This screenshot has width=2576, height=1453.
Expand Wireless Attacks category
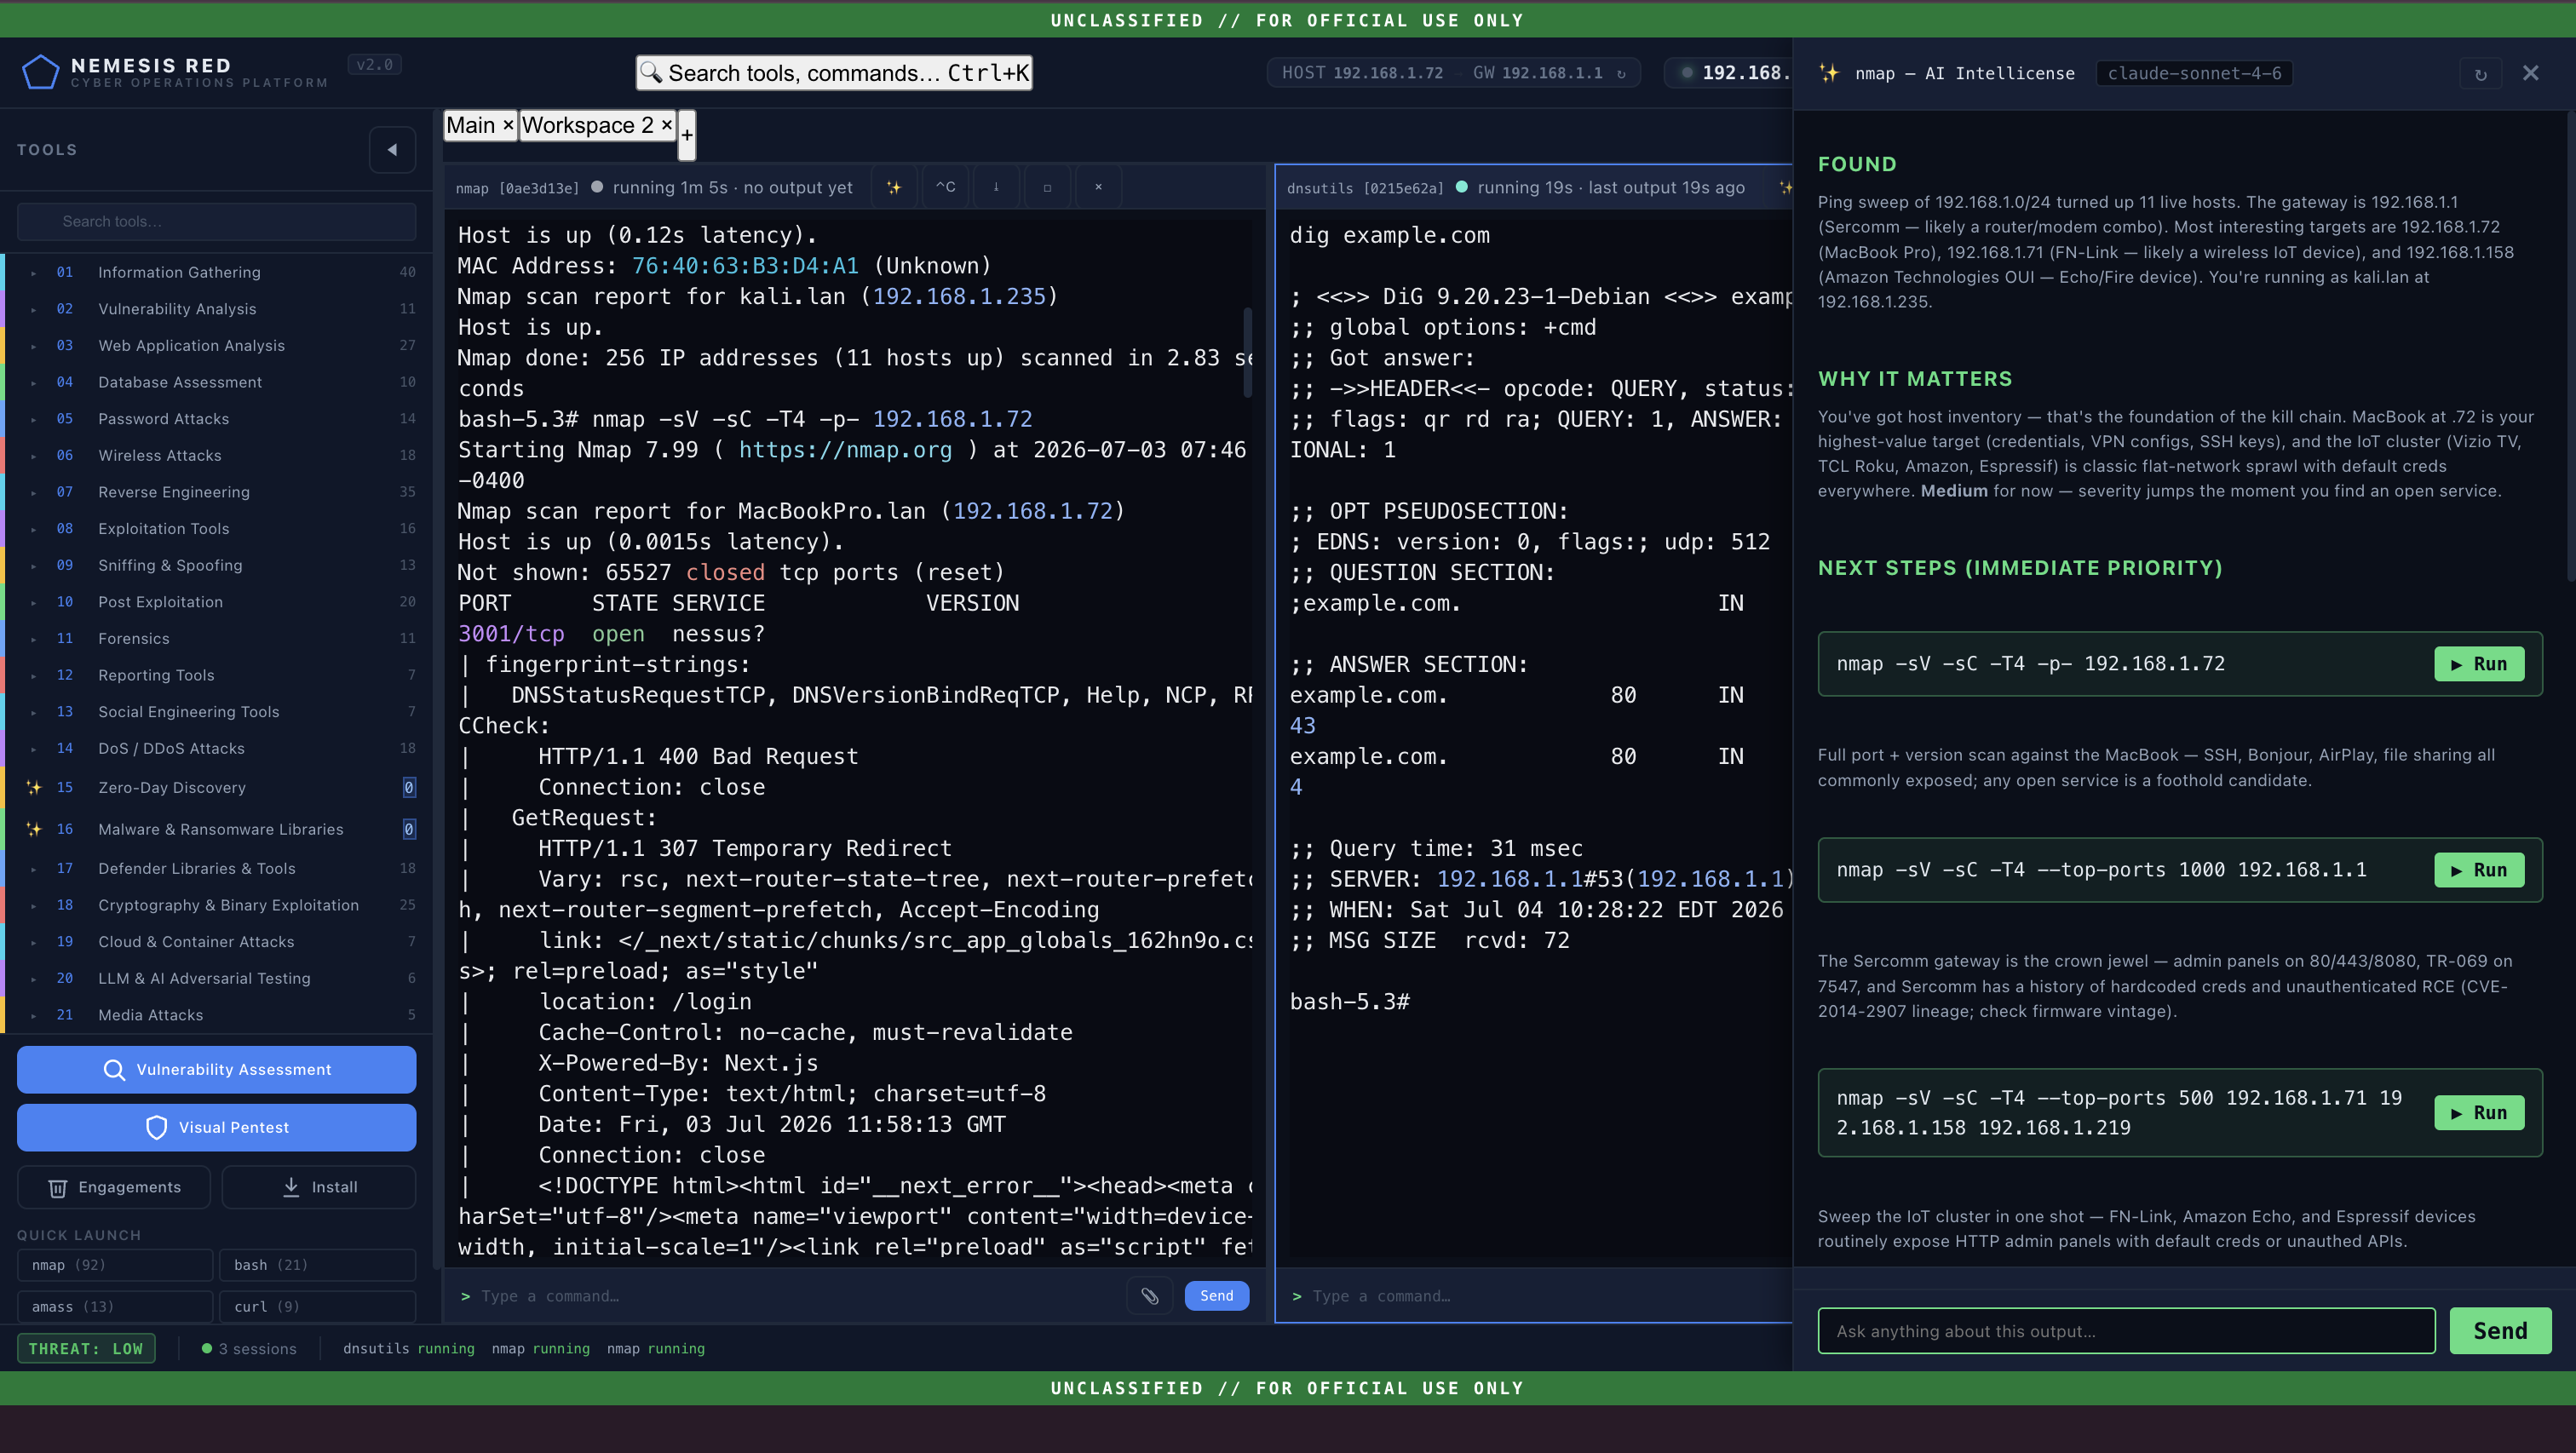(217, 456)
